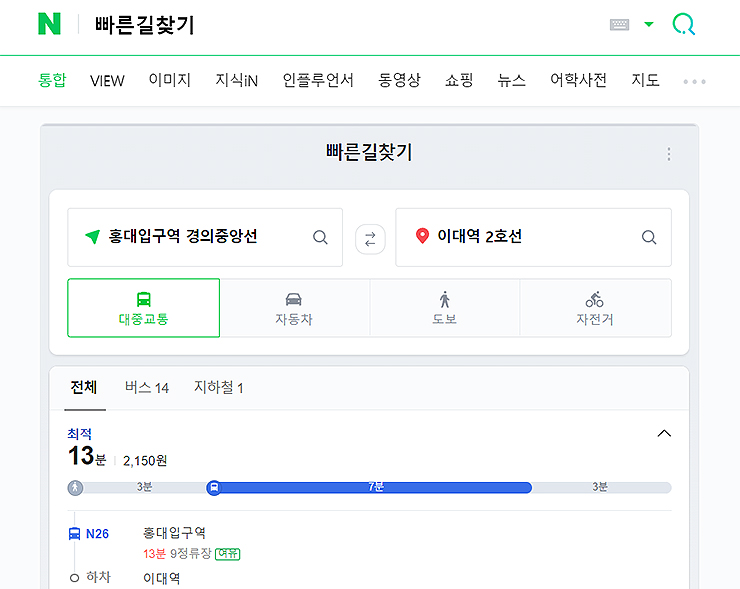This screenshot has height=589, width=740.
Task: Filter routes by 지하철 1
Action: point(219,387)
